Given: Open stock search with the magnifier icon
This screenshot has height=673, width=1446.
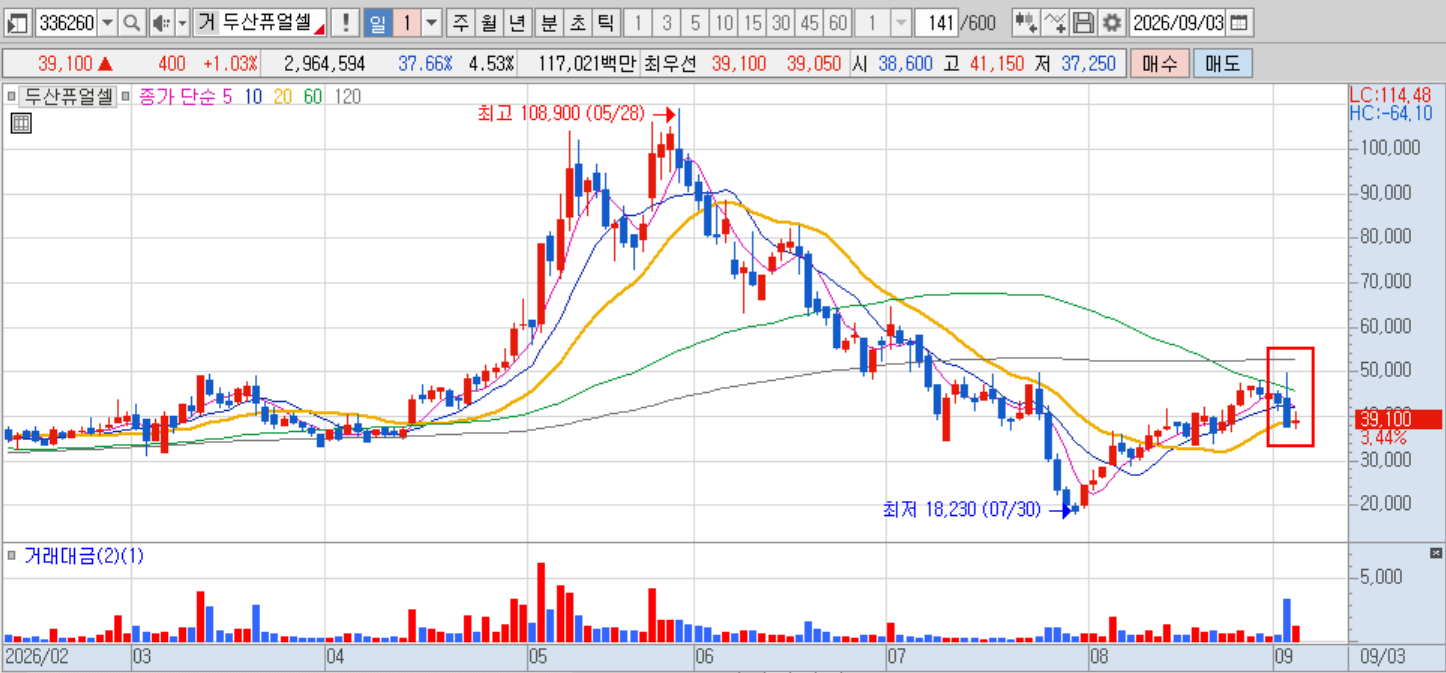Looking at the screenshot, I should point(132,23).
